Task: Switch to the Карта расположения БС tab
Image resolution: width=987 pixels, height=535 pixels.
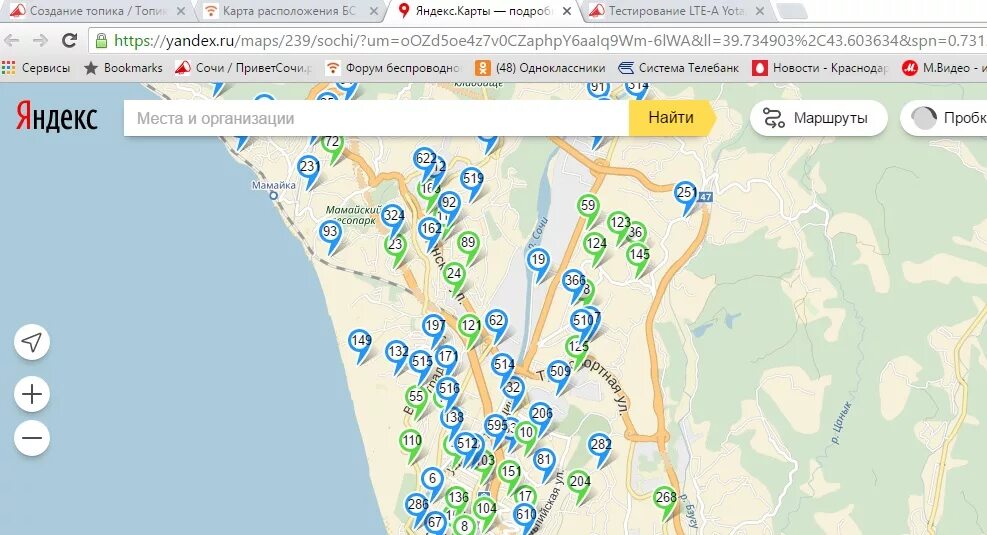Action: (x=288, y=11)
